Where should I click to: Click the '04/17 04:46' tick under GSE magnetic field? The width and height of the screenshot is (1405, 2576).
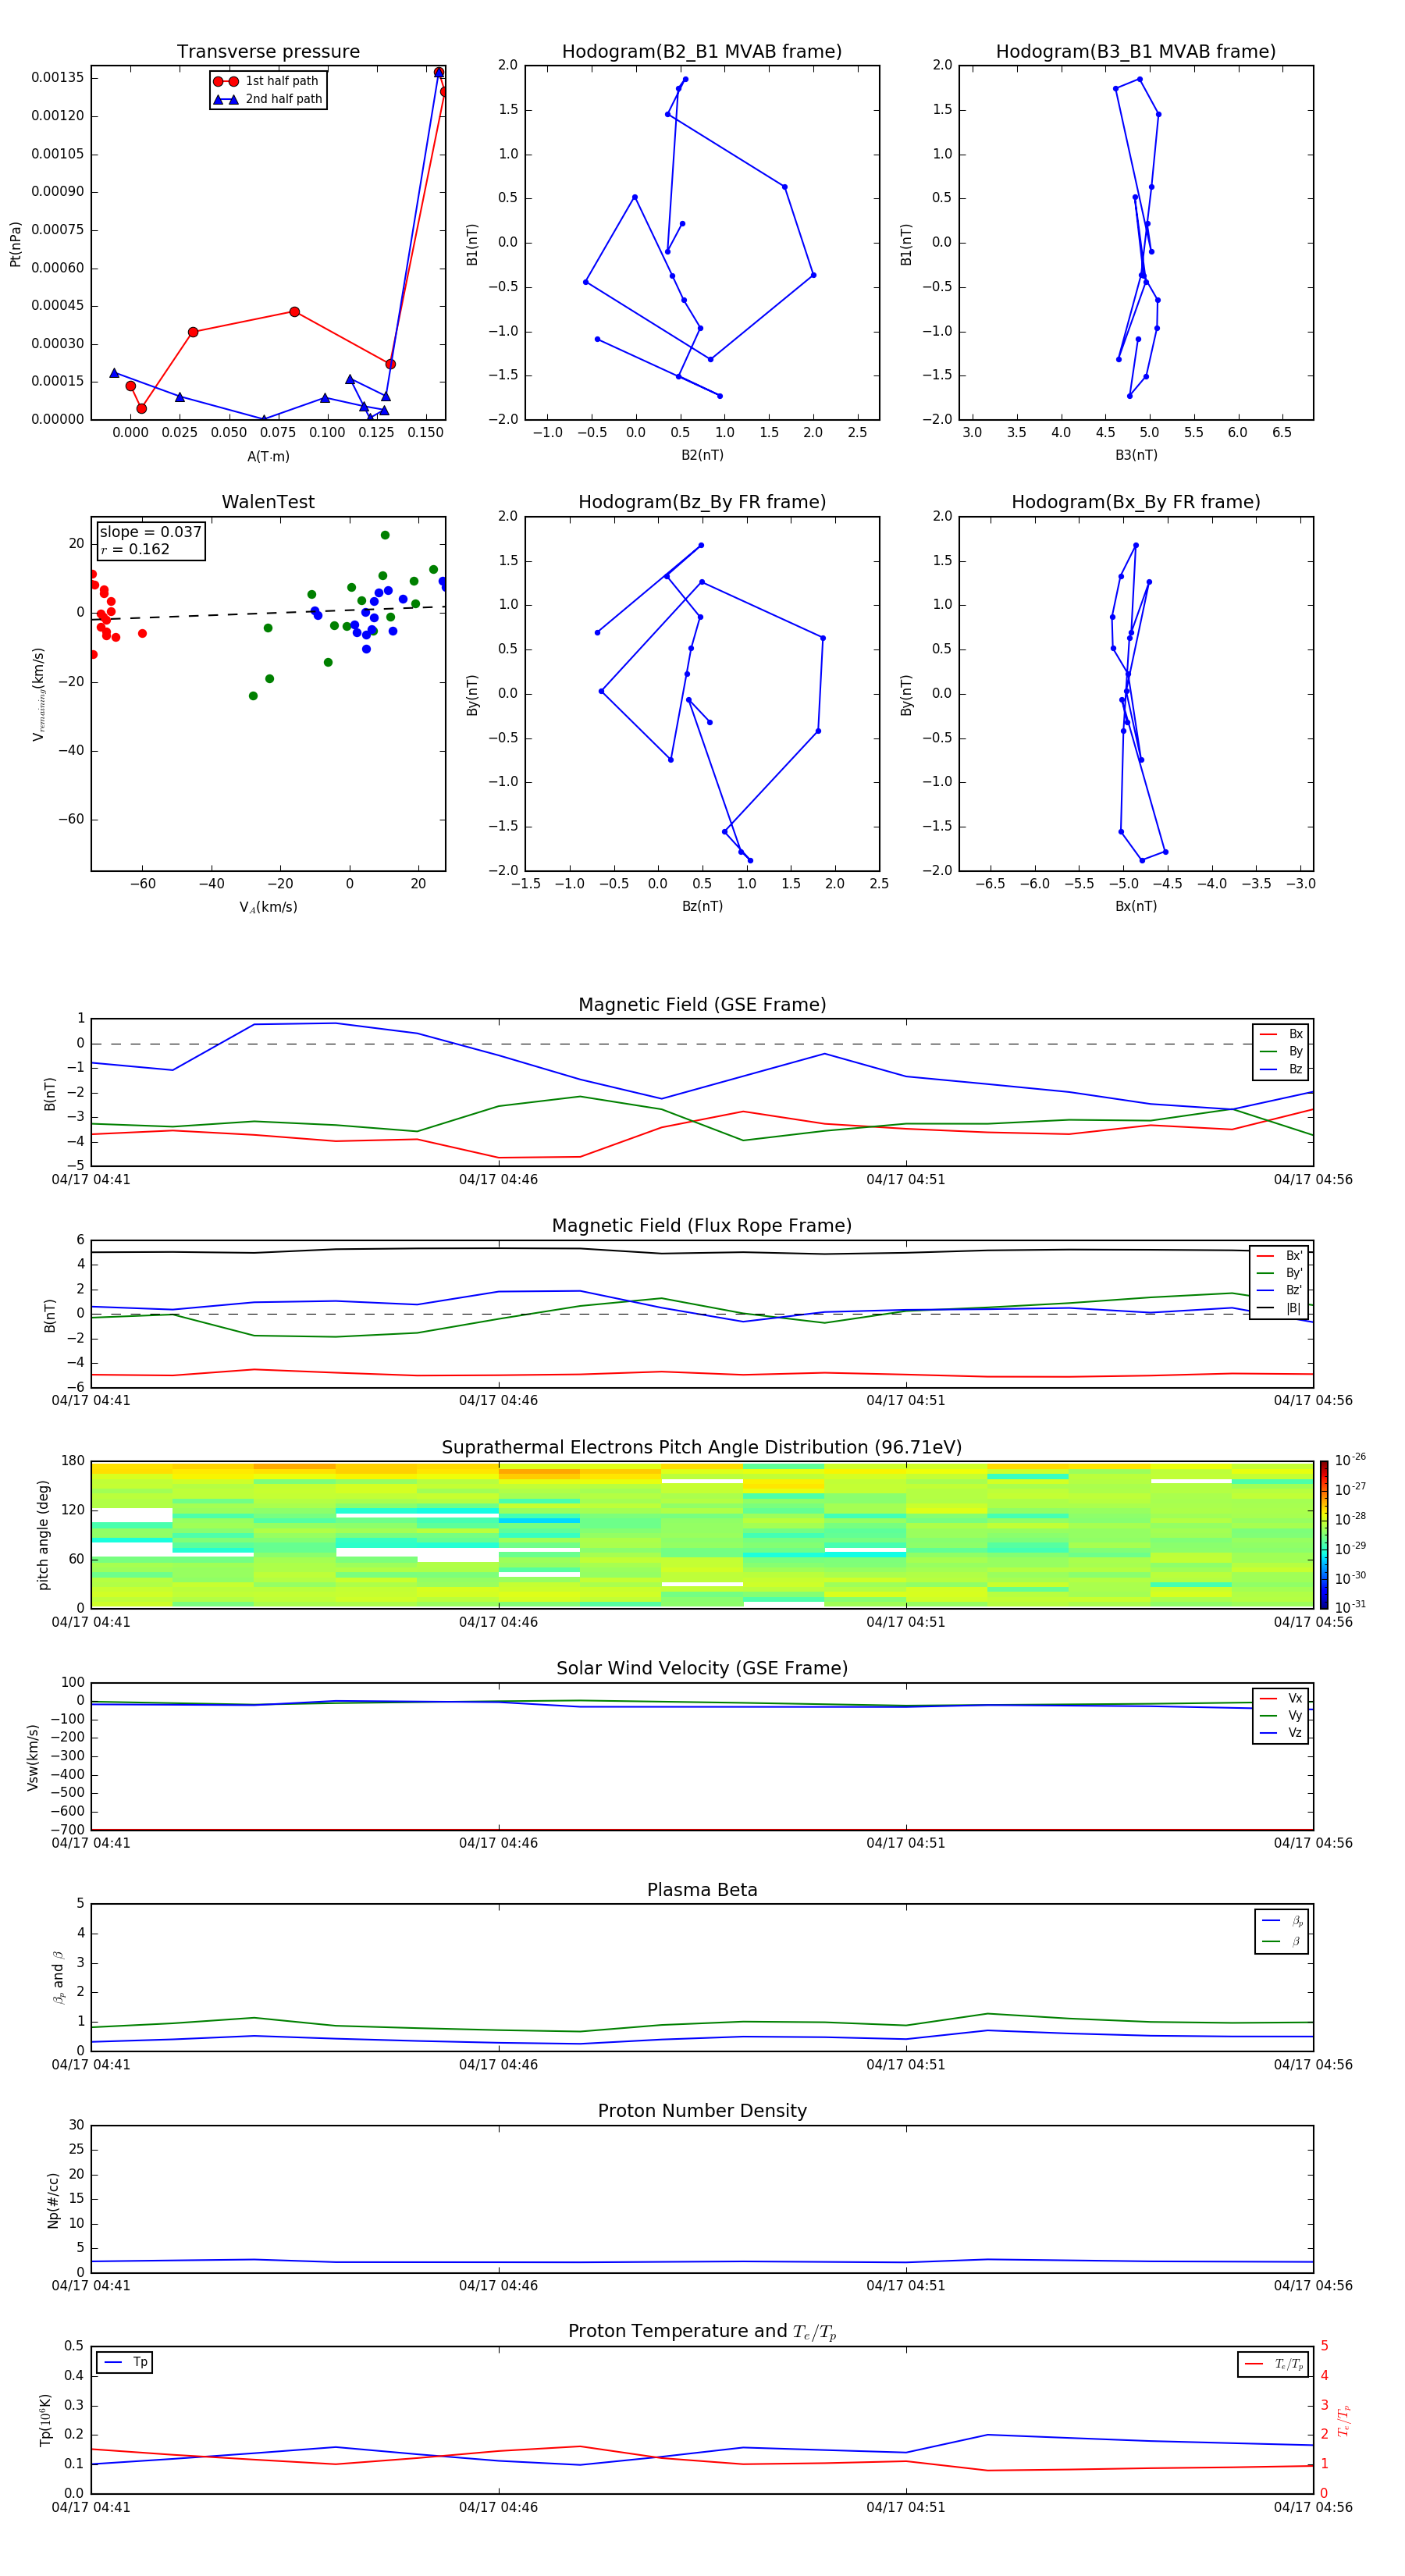click(498, 1180)
